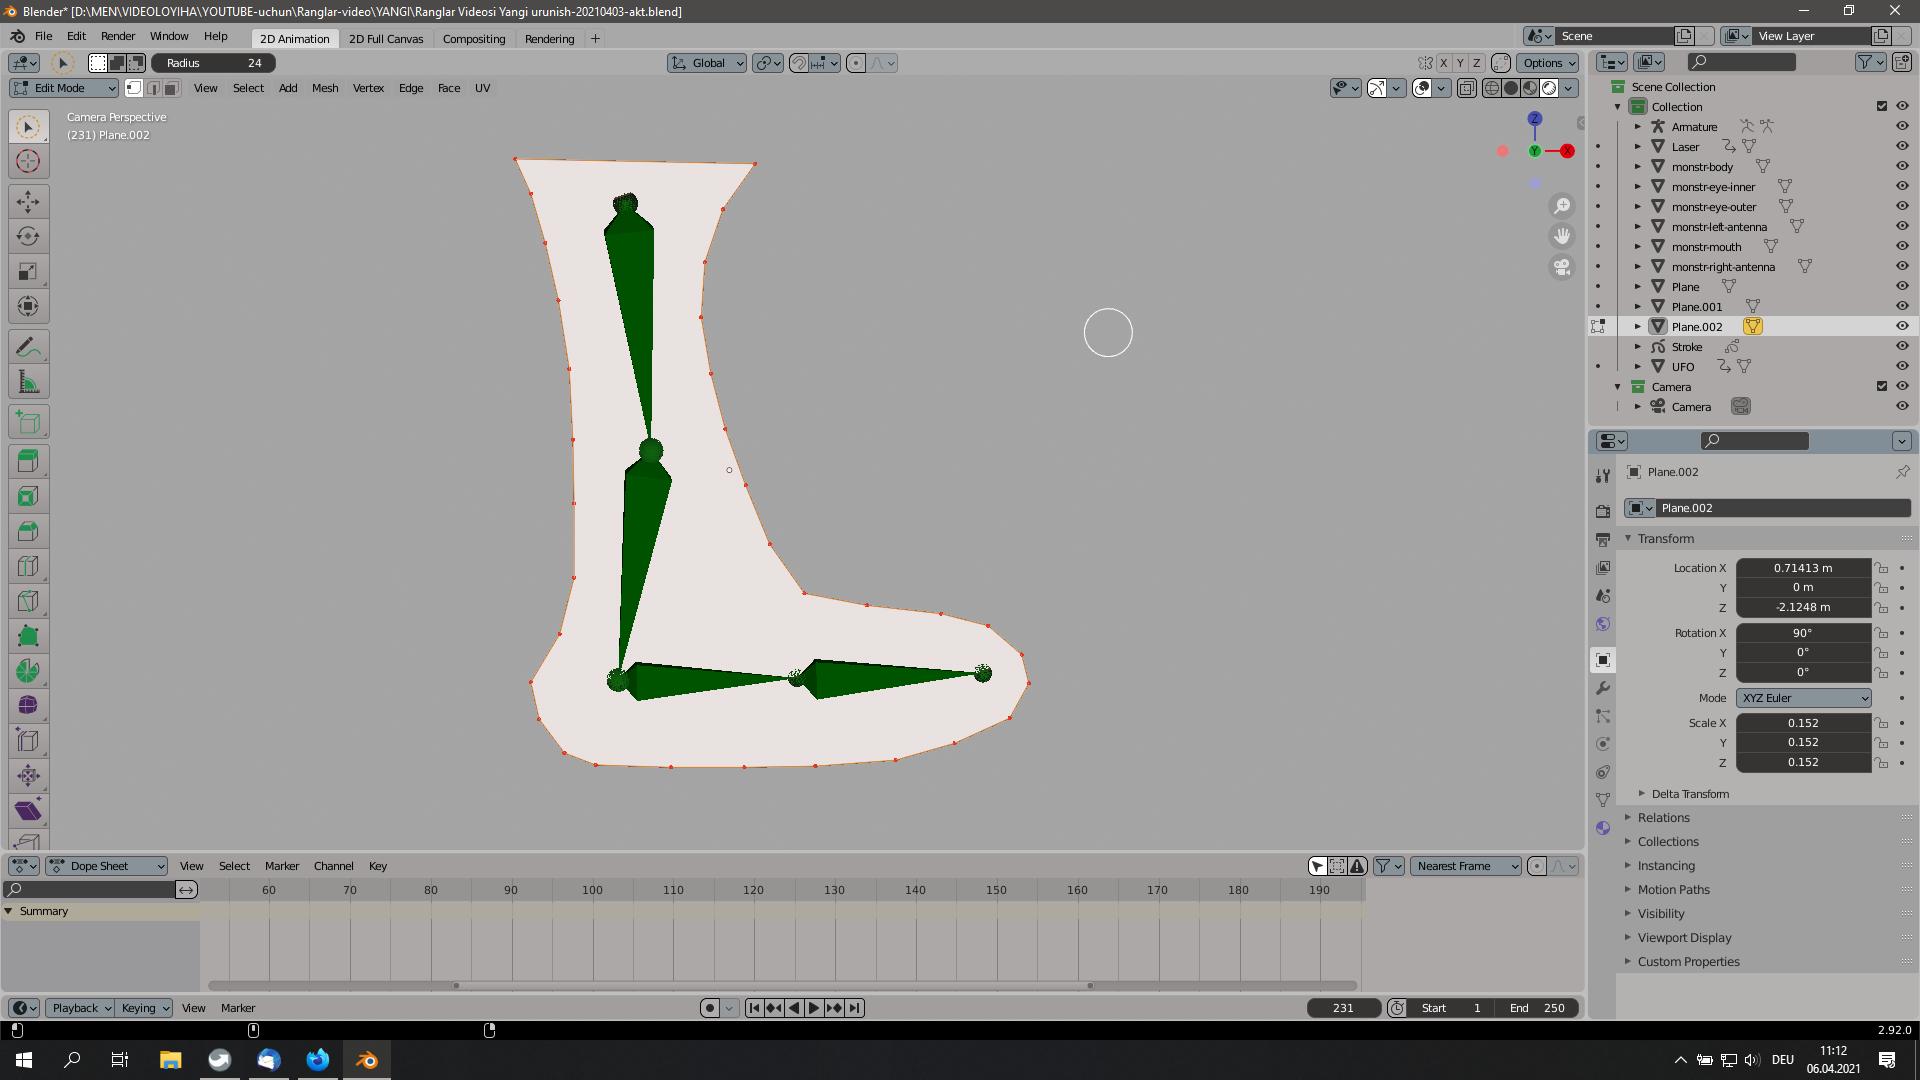Expand the Delta Transform subpanel
This screenshot has height=1080, width=1920.
tap(1690, 794)
